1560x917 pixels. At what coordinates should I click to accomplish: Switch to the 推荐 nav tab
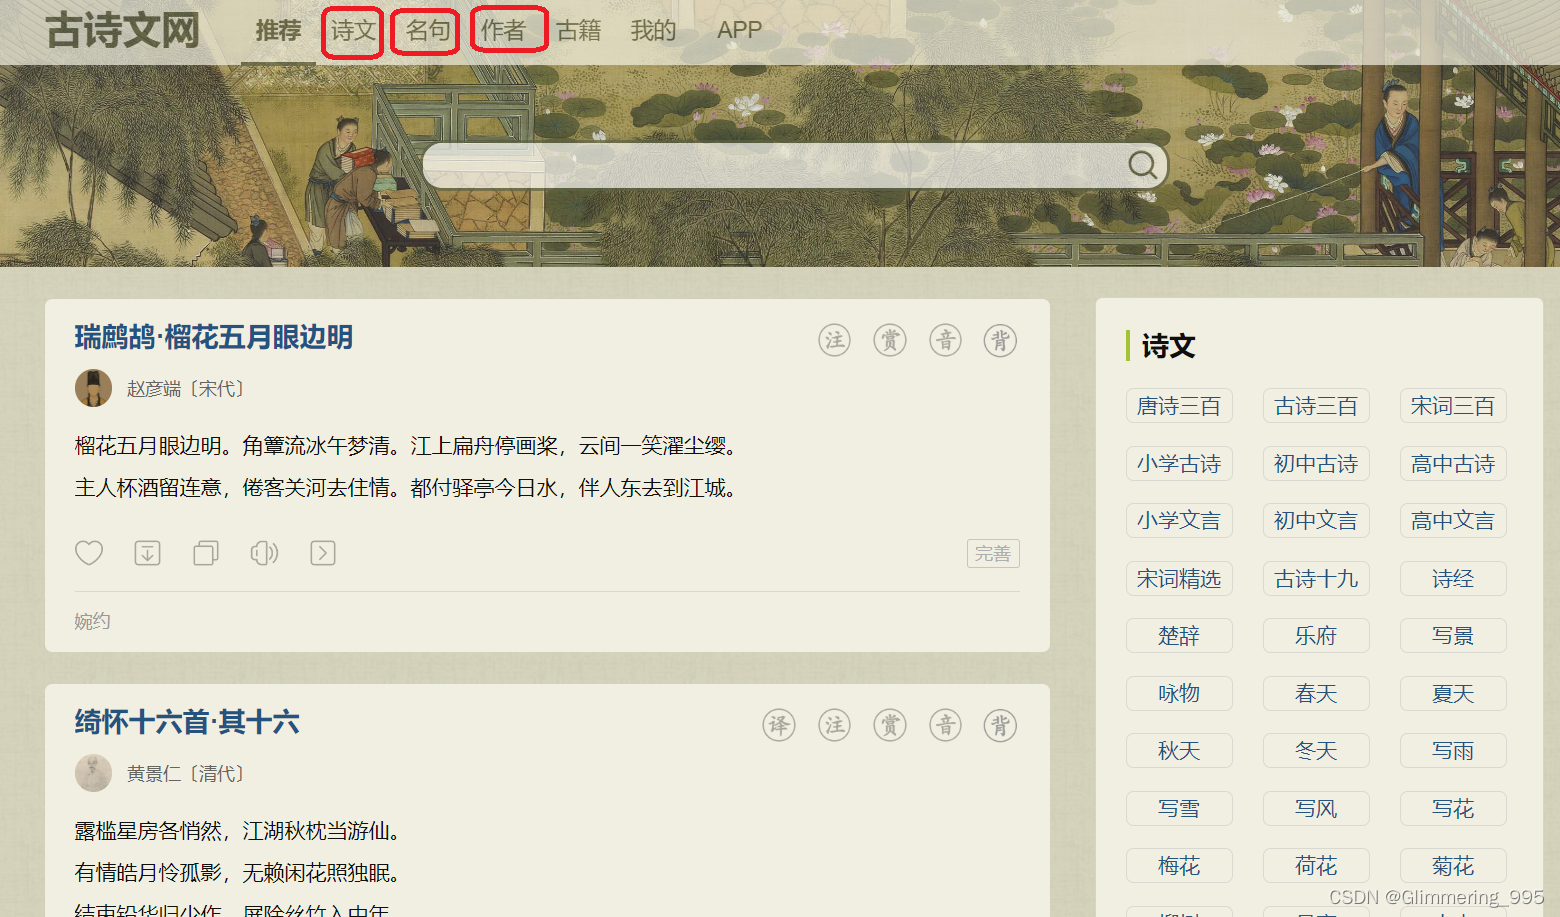[x=278, y=31]
